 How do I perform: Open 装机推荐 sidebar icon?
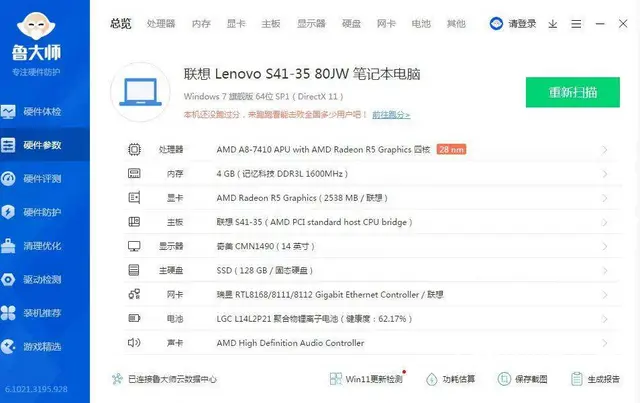(8, 313)
